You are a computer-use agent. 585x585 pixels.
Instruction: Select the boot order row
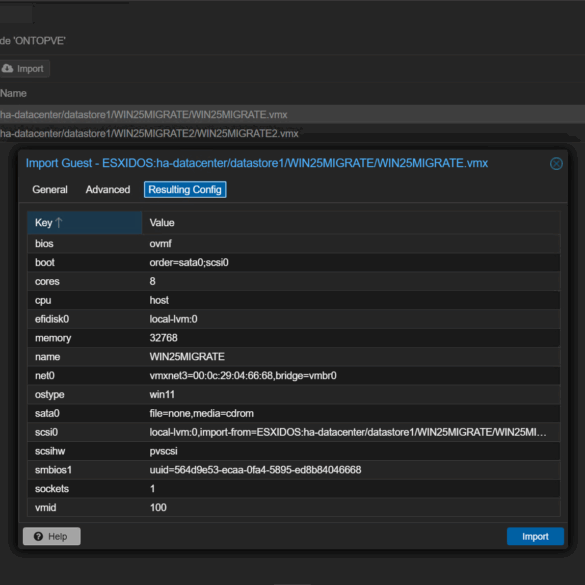click(x=294, y=263)
